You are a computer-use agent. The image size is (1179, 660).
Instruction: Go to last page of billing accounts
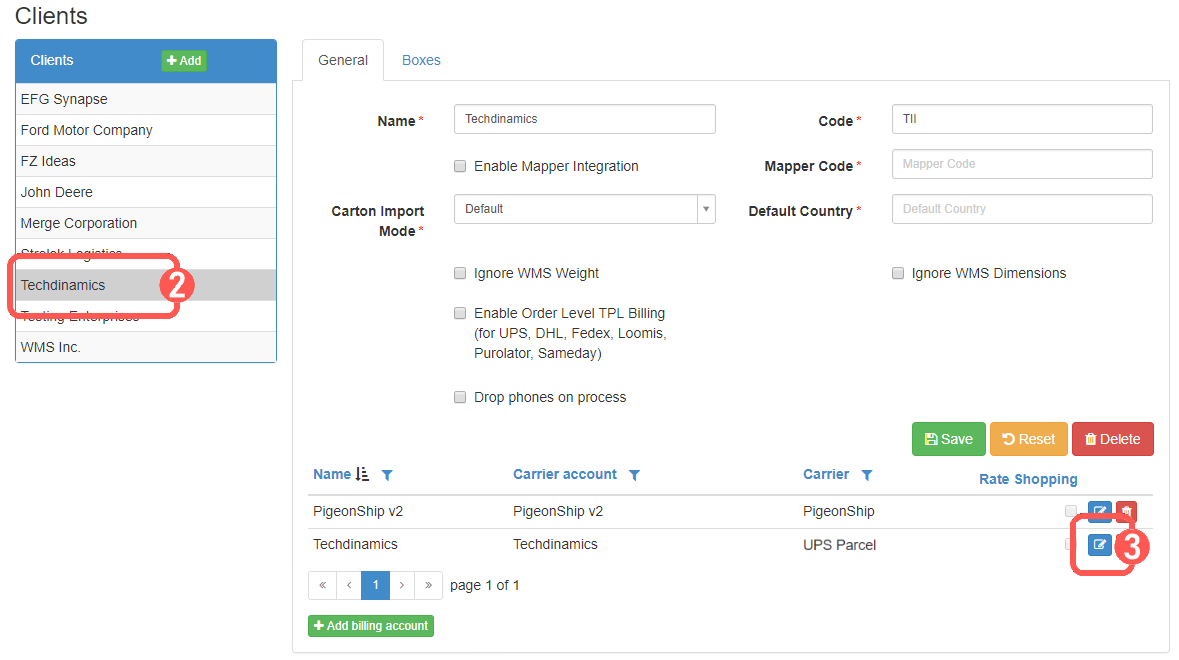tap(429, 585)
